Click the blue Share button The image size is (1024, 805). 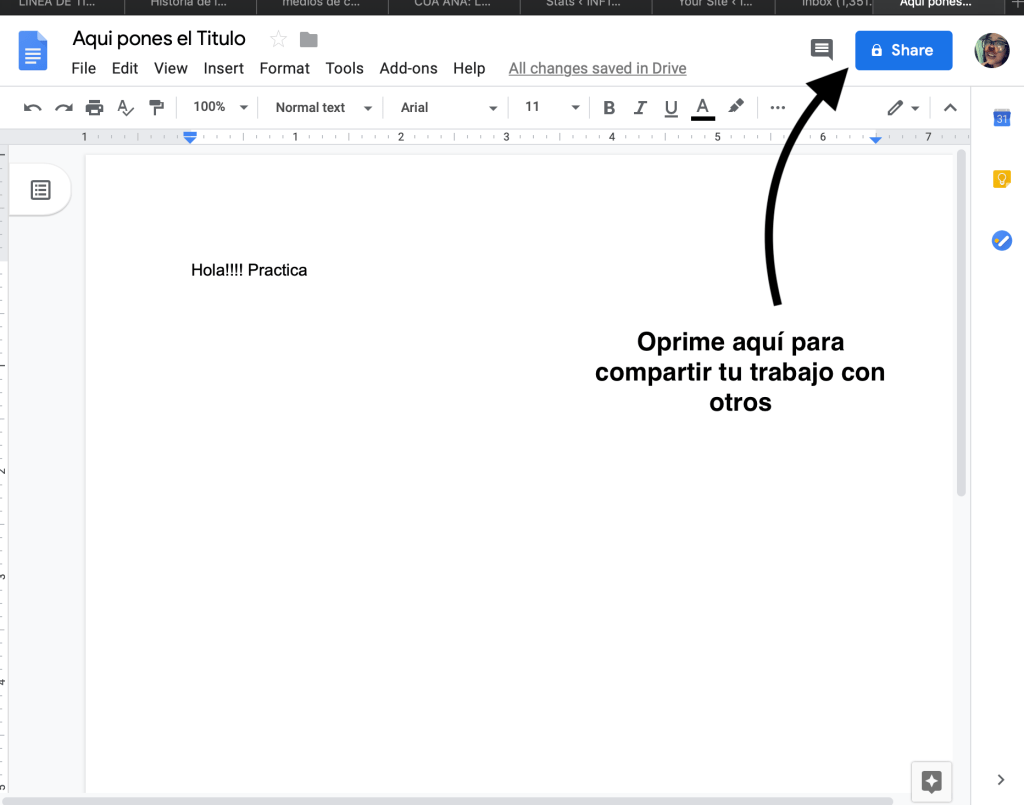[903, 50]
